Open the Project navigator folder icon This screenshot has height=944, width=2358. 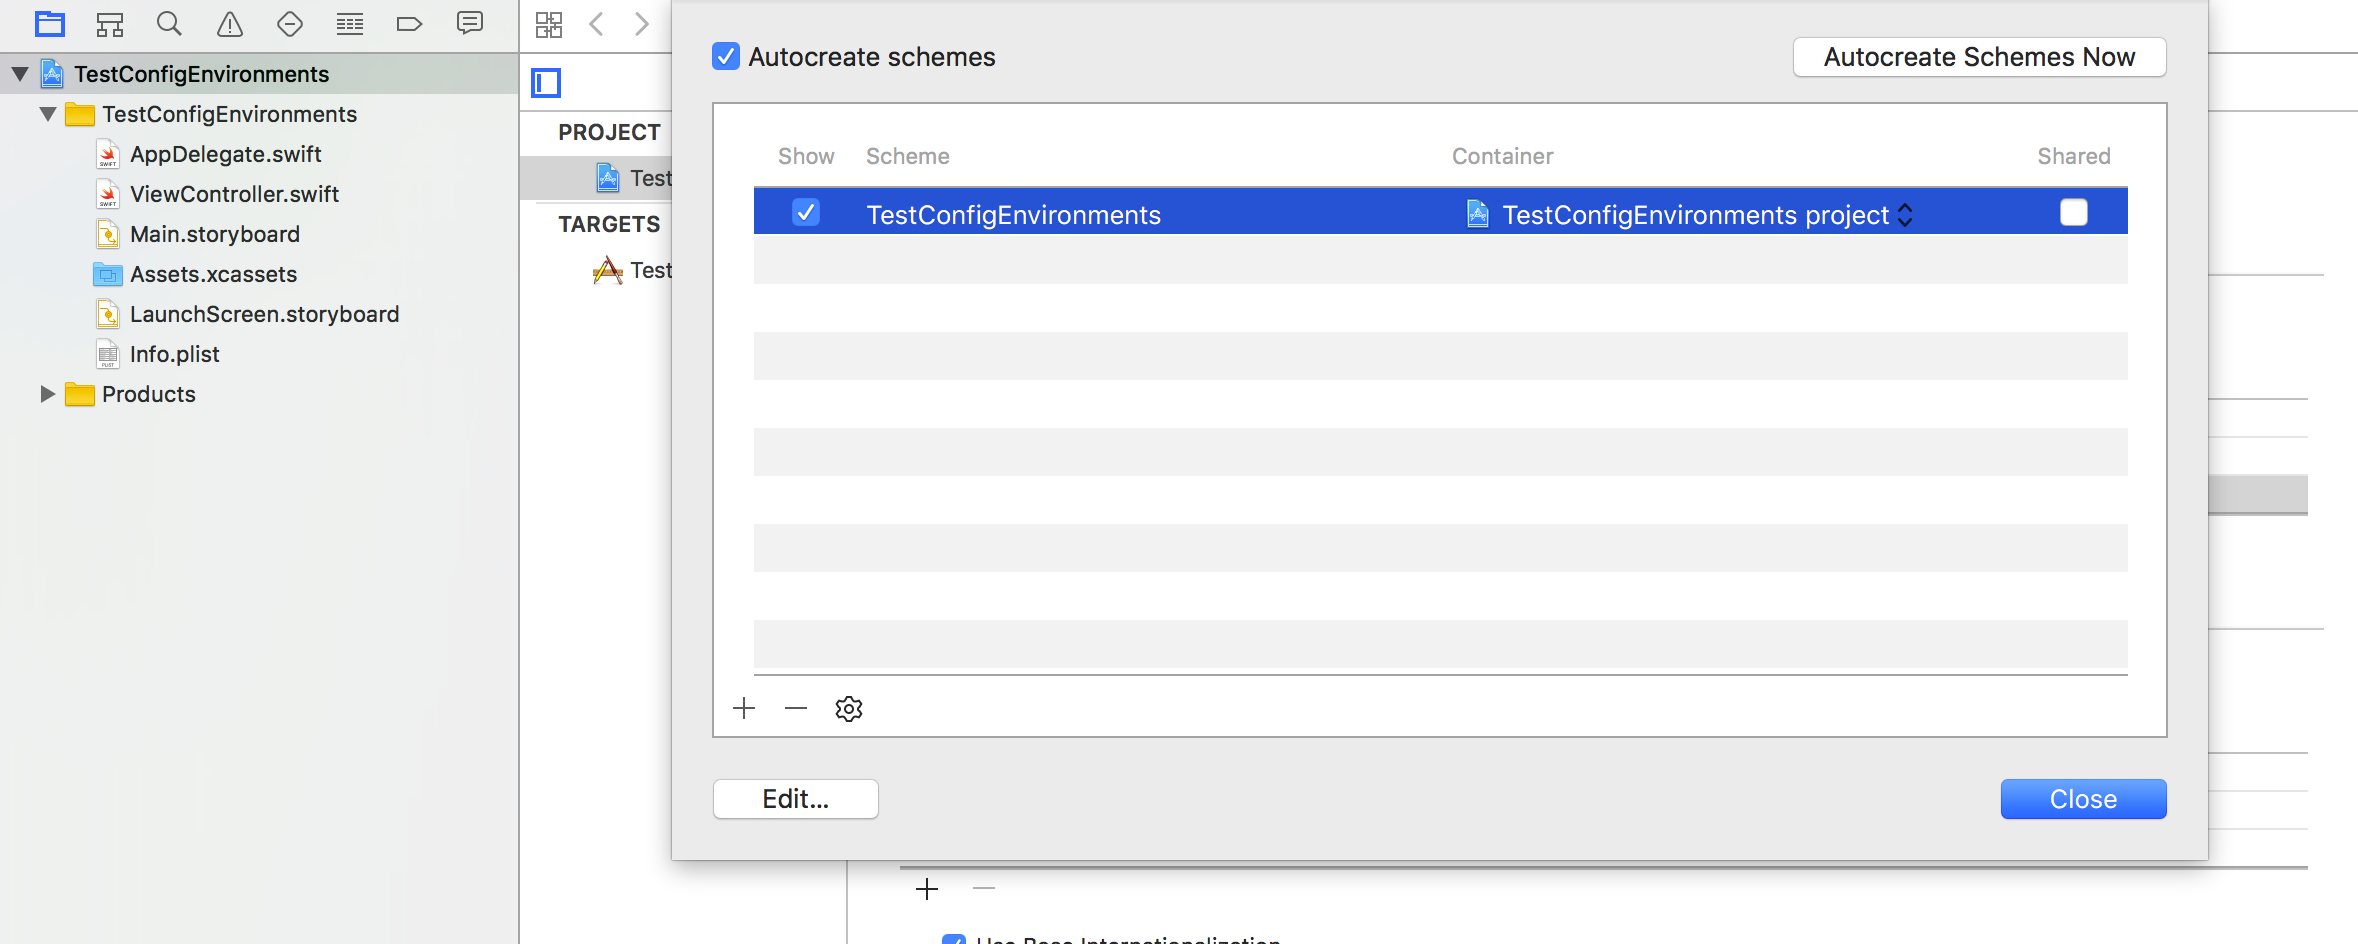[49, 24]
